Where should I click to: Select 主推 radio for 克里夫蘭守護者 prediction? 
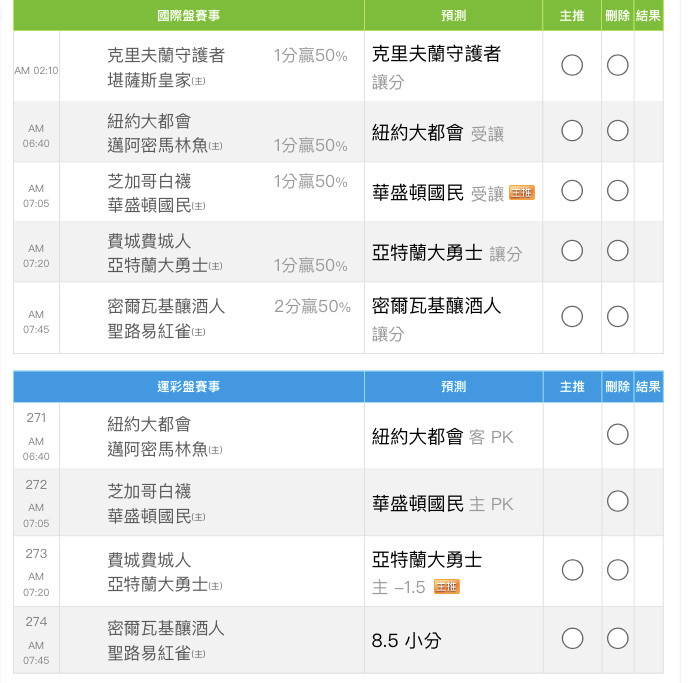(572, 65)
